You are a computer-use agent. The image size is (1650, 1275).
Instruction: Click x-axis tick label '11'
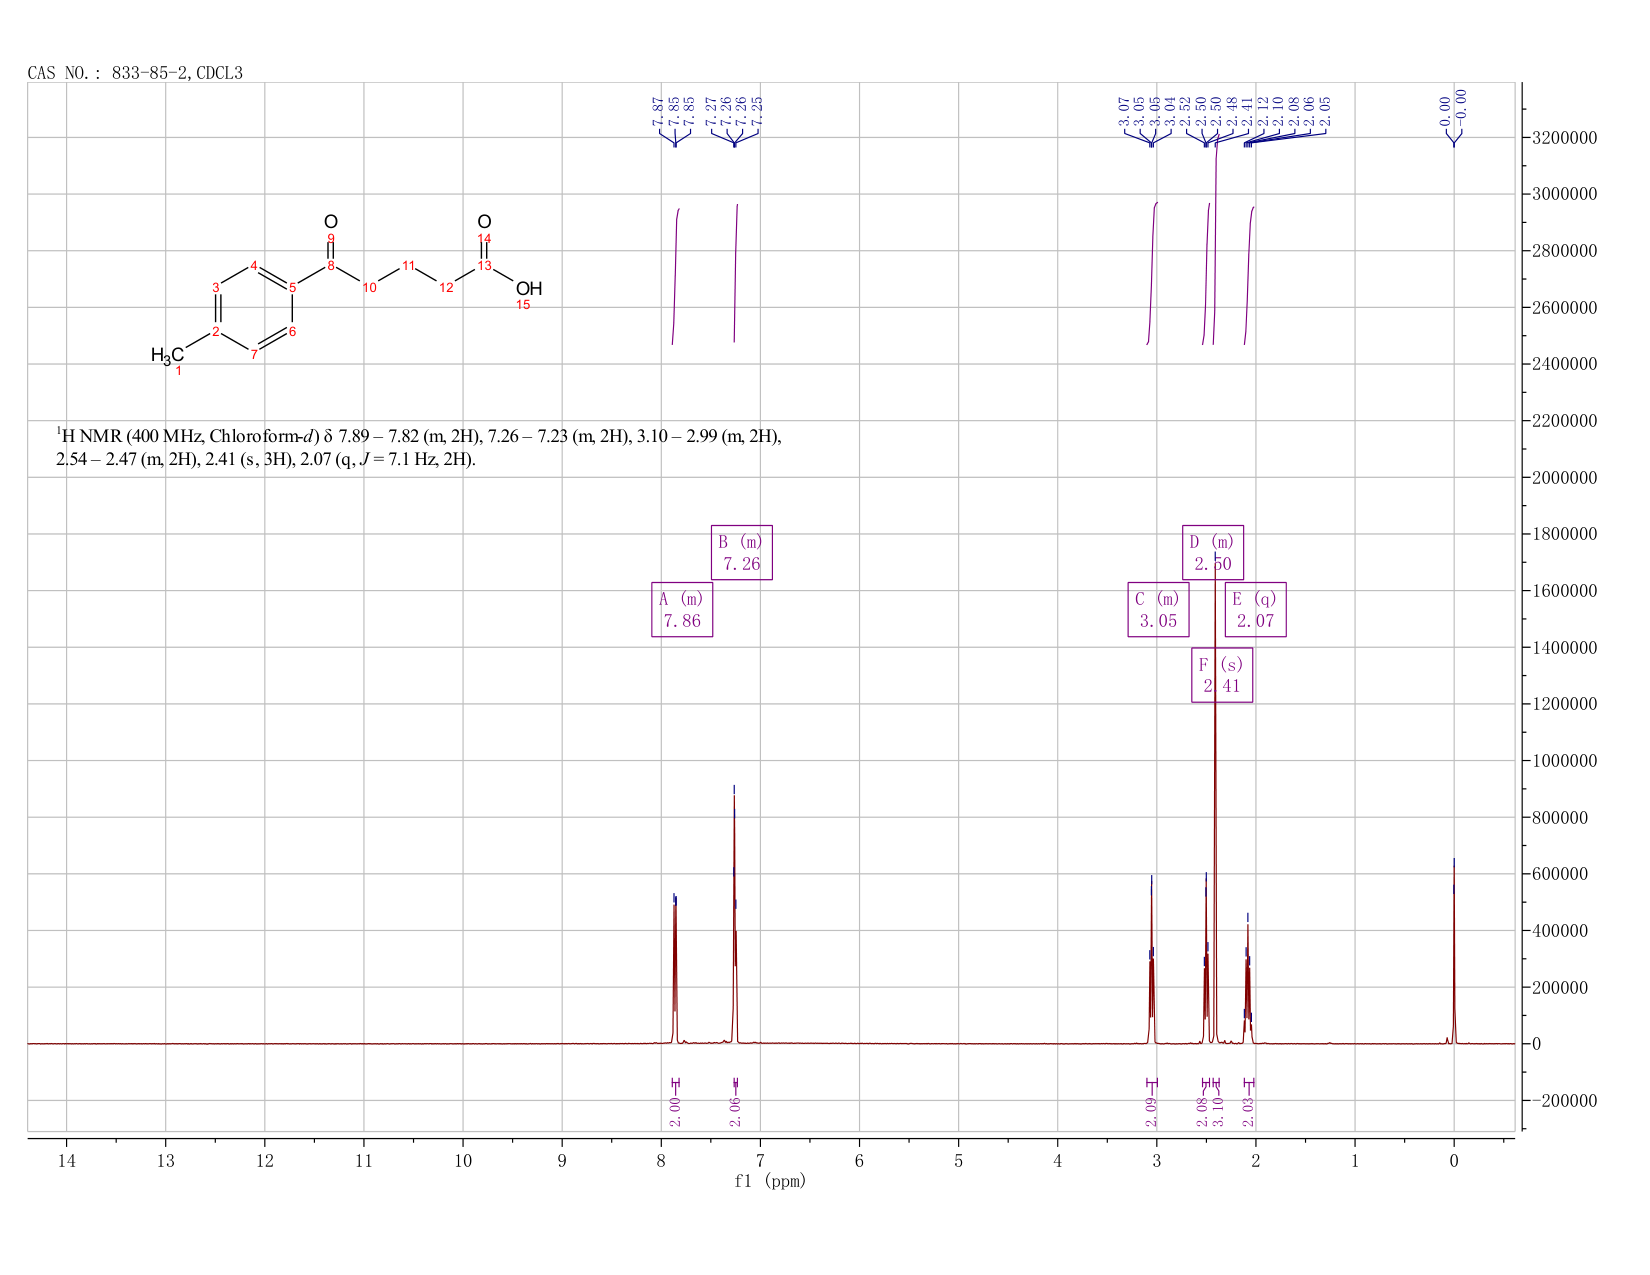[x=363, y=1160]
